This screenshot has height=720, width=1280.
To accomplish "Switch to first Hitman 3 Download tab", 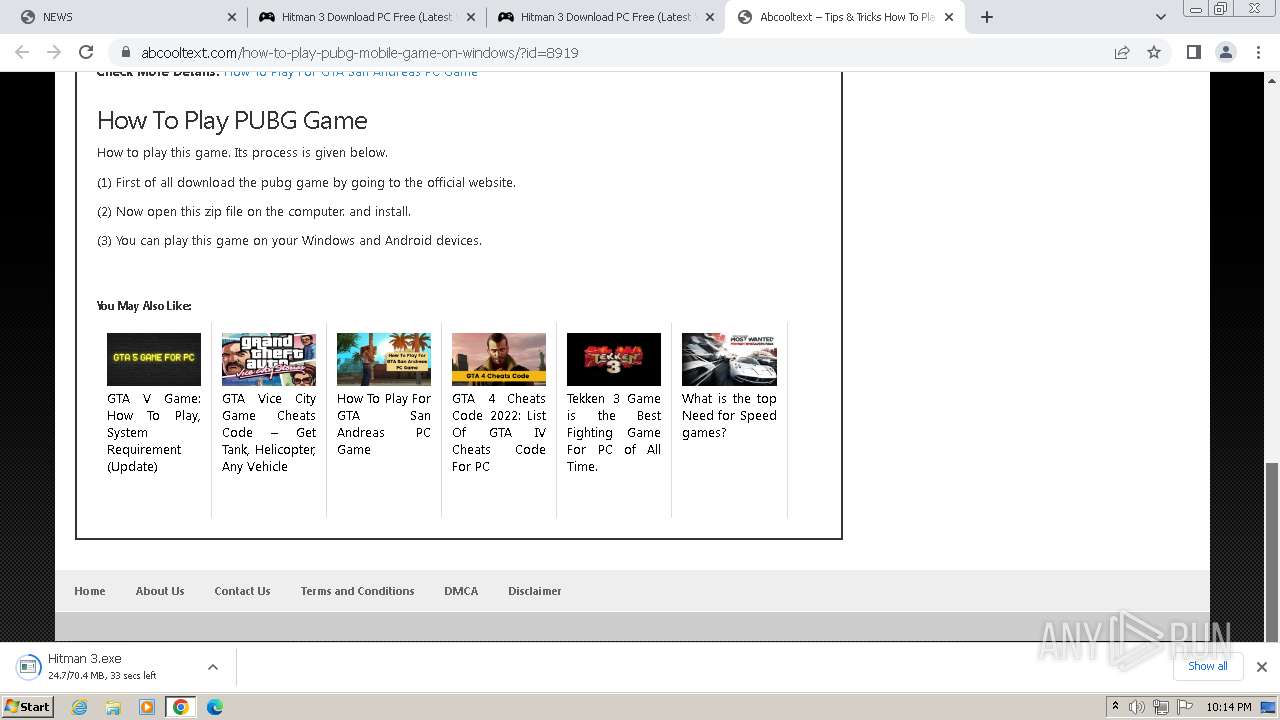I will [367, 17].
